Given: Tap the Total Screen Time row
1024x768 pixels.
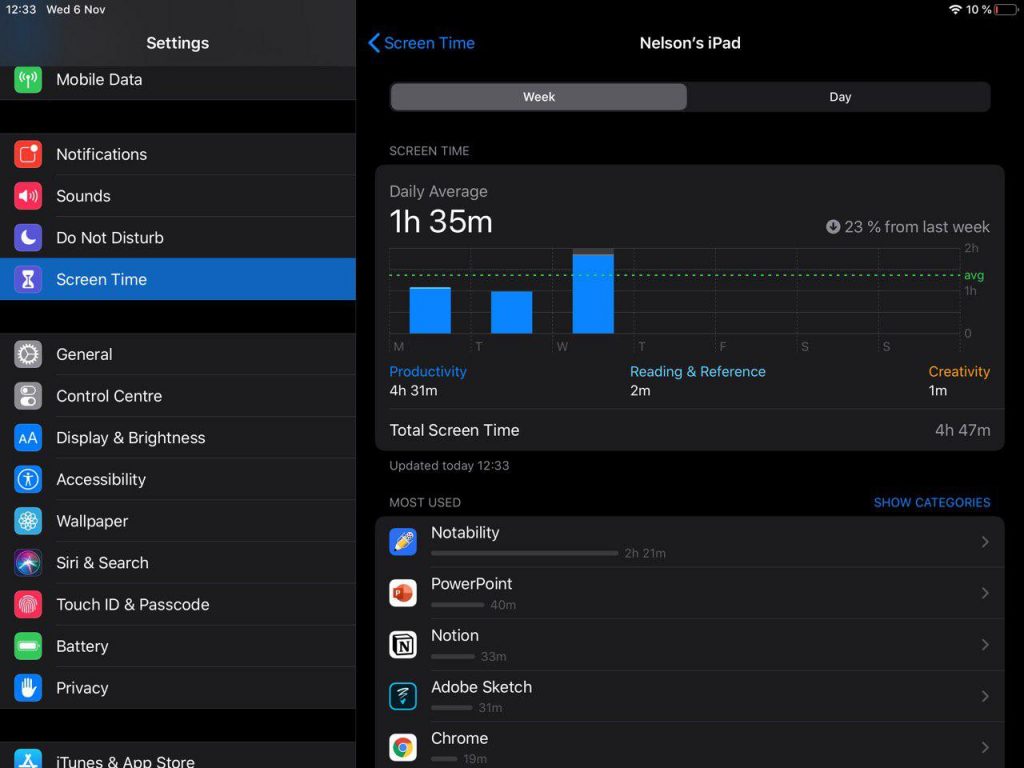Looking at the screenshot, I should [x=690, y=430].
